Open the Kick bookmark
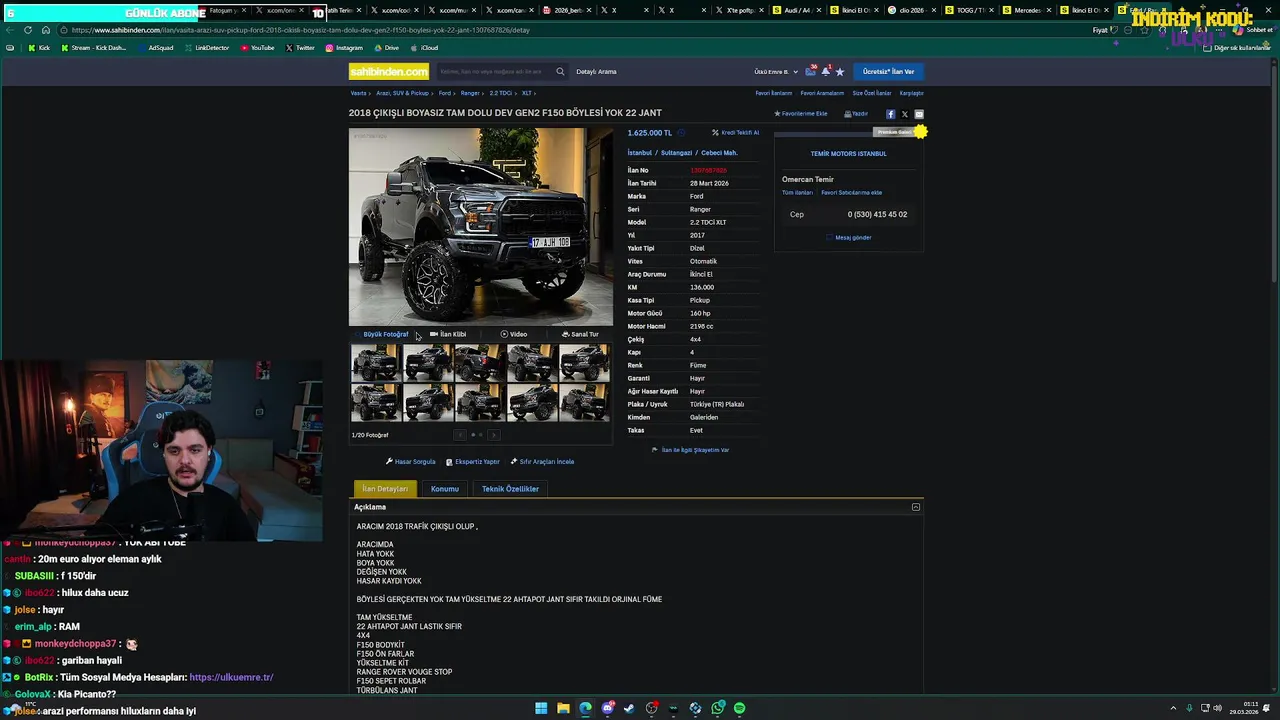The width and height of the screenshot is (1280, 720). click(39, 48)
